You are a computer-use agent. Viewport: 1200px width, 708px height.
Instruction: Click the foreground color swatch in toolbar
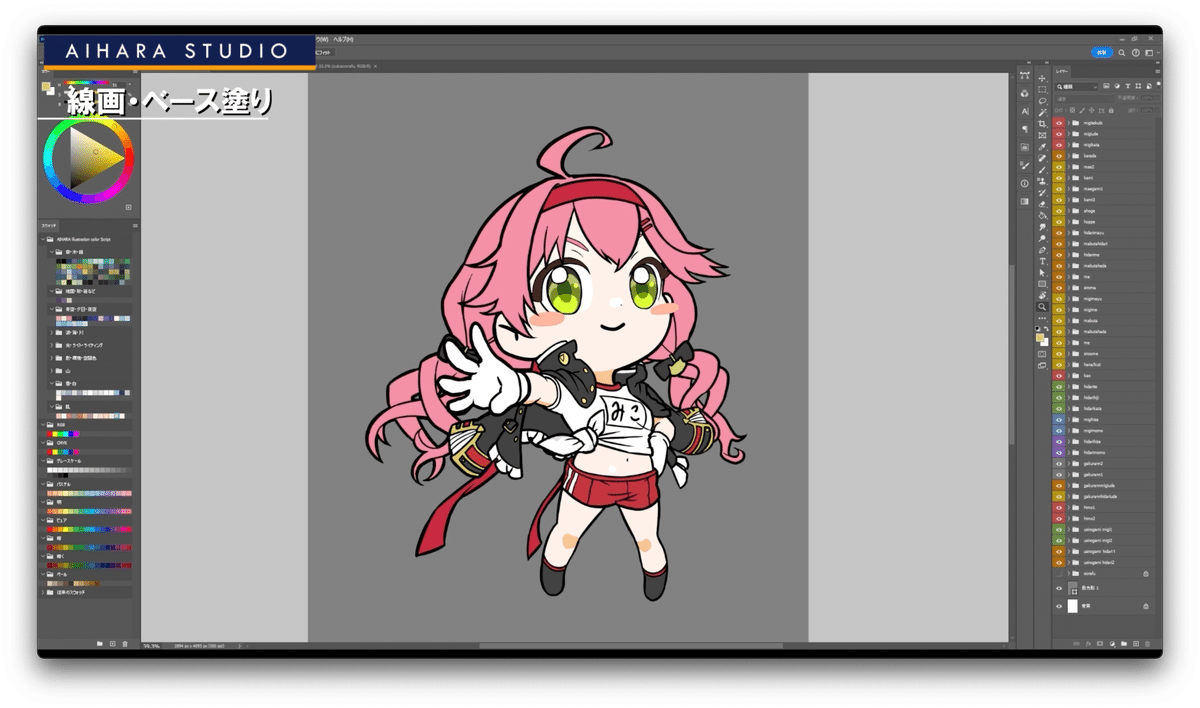1039,337
